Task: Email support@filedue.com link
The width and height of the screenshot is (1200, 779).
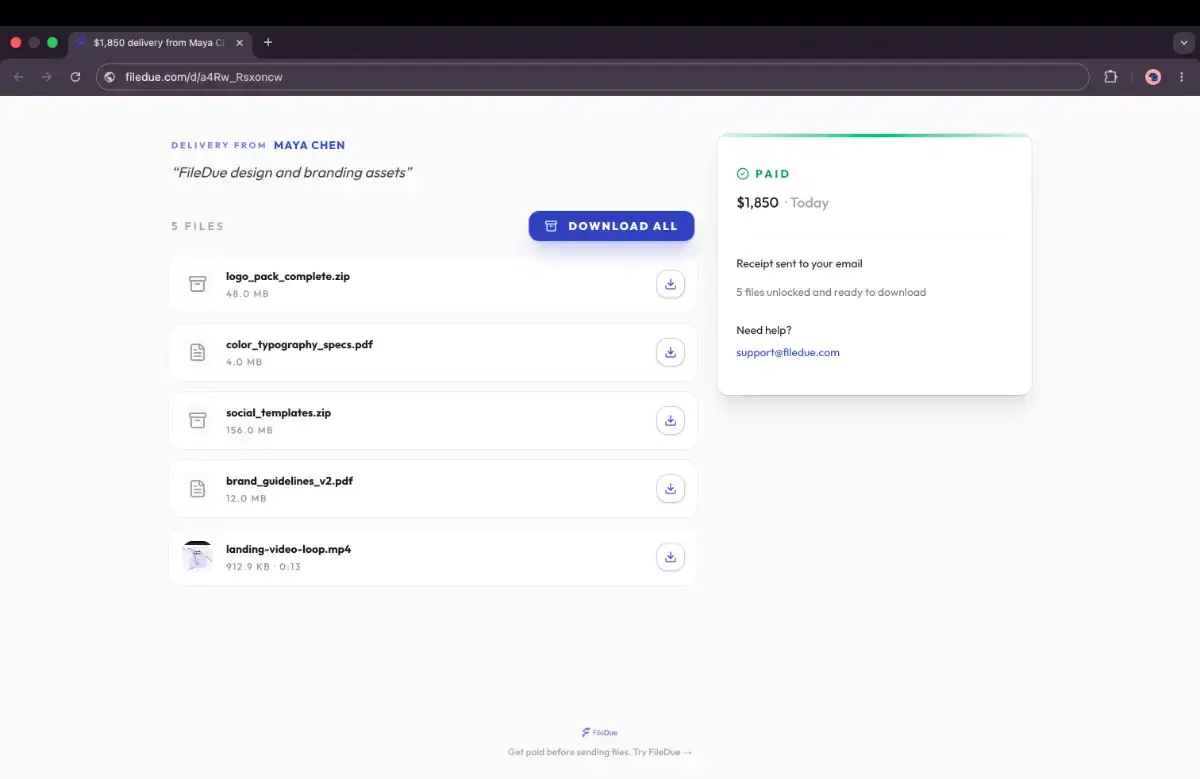Action: 788,352
